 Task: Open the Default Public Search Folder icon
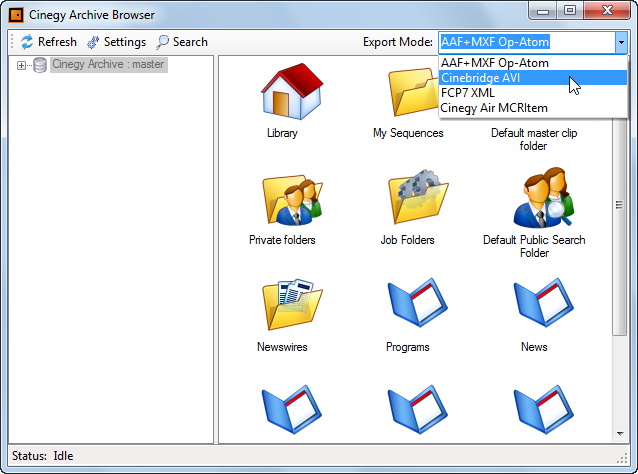[x=544, y=197]
